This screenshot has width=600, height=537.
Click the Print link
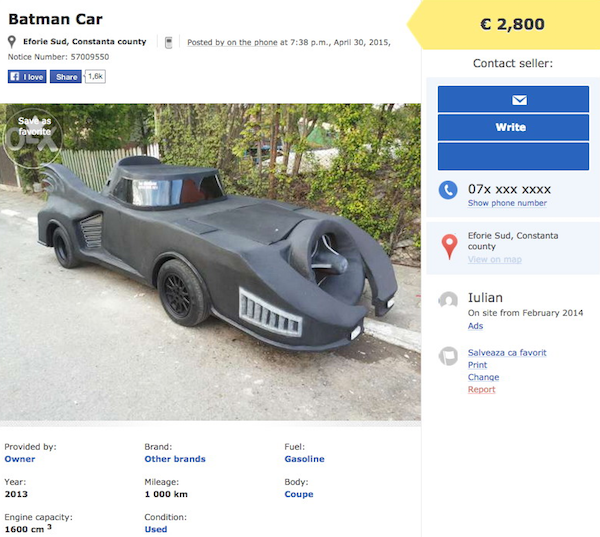477,365
